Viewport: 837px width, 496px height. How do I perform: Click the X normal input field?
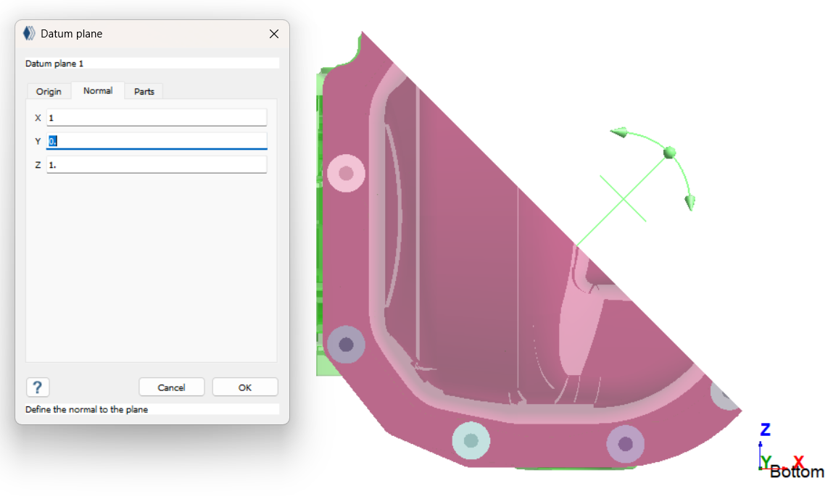[x=156, y=118]
